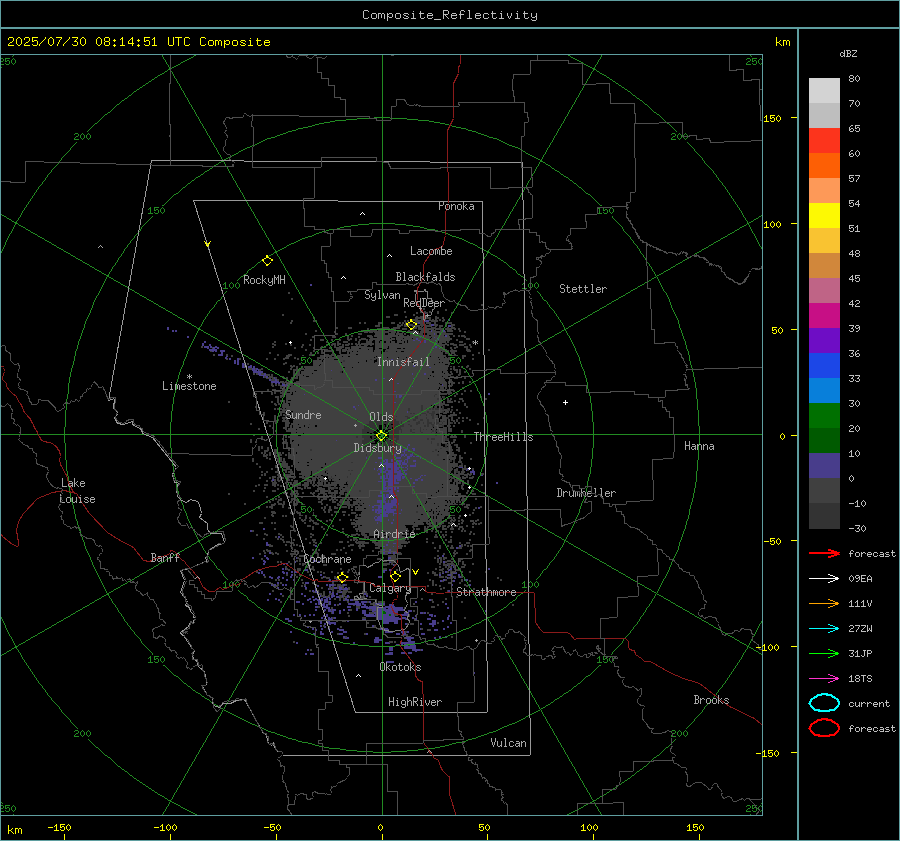The image size is (900, 841).
Task: Click the cyan 27ZW arrow in legend
Action: click(x=824, y=628)
